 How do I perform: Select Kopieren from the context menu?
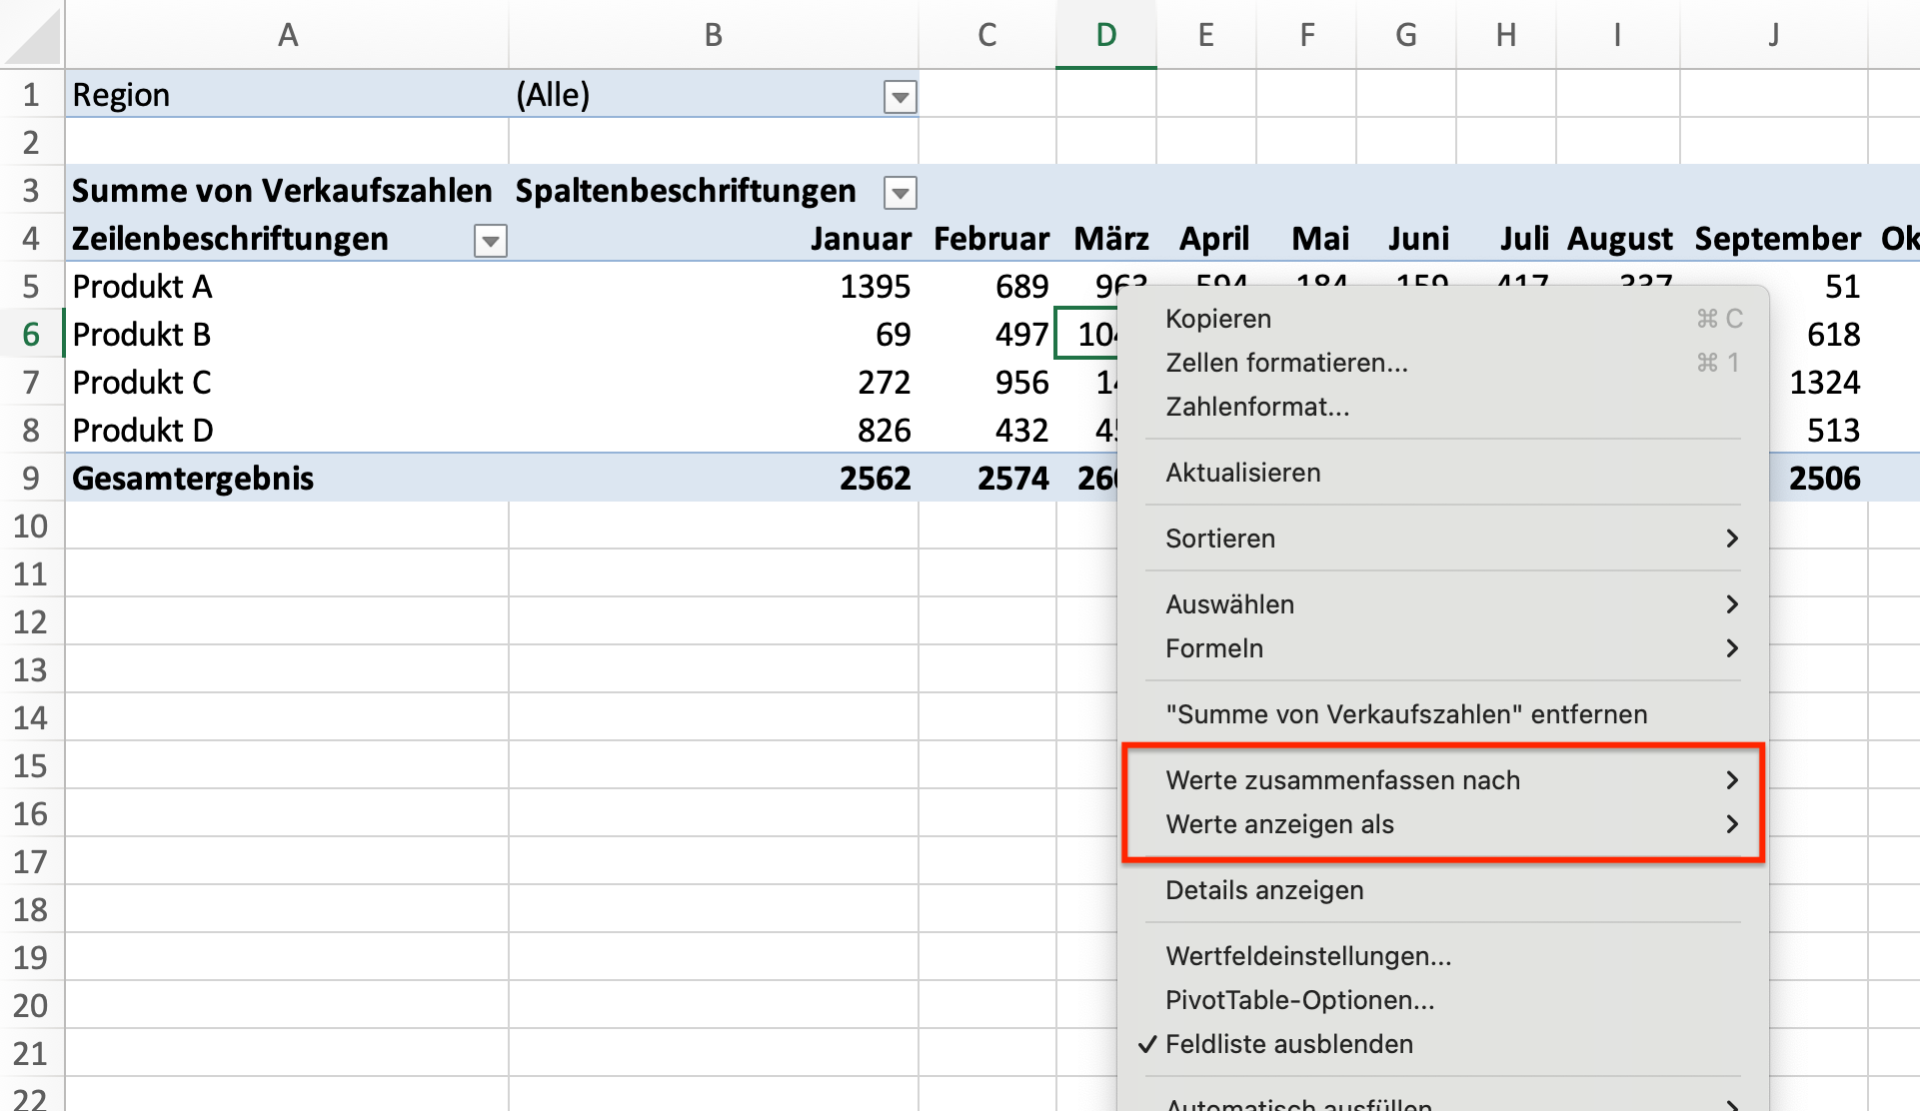[x=1217, y=318]
